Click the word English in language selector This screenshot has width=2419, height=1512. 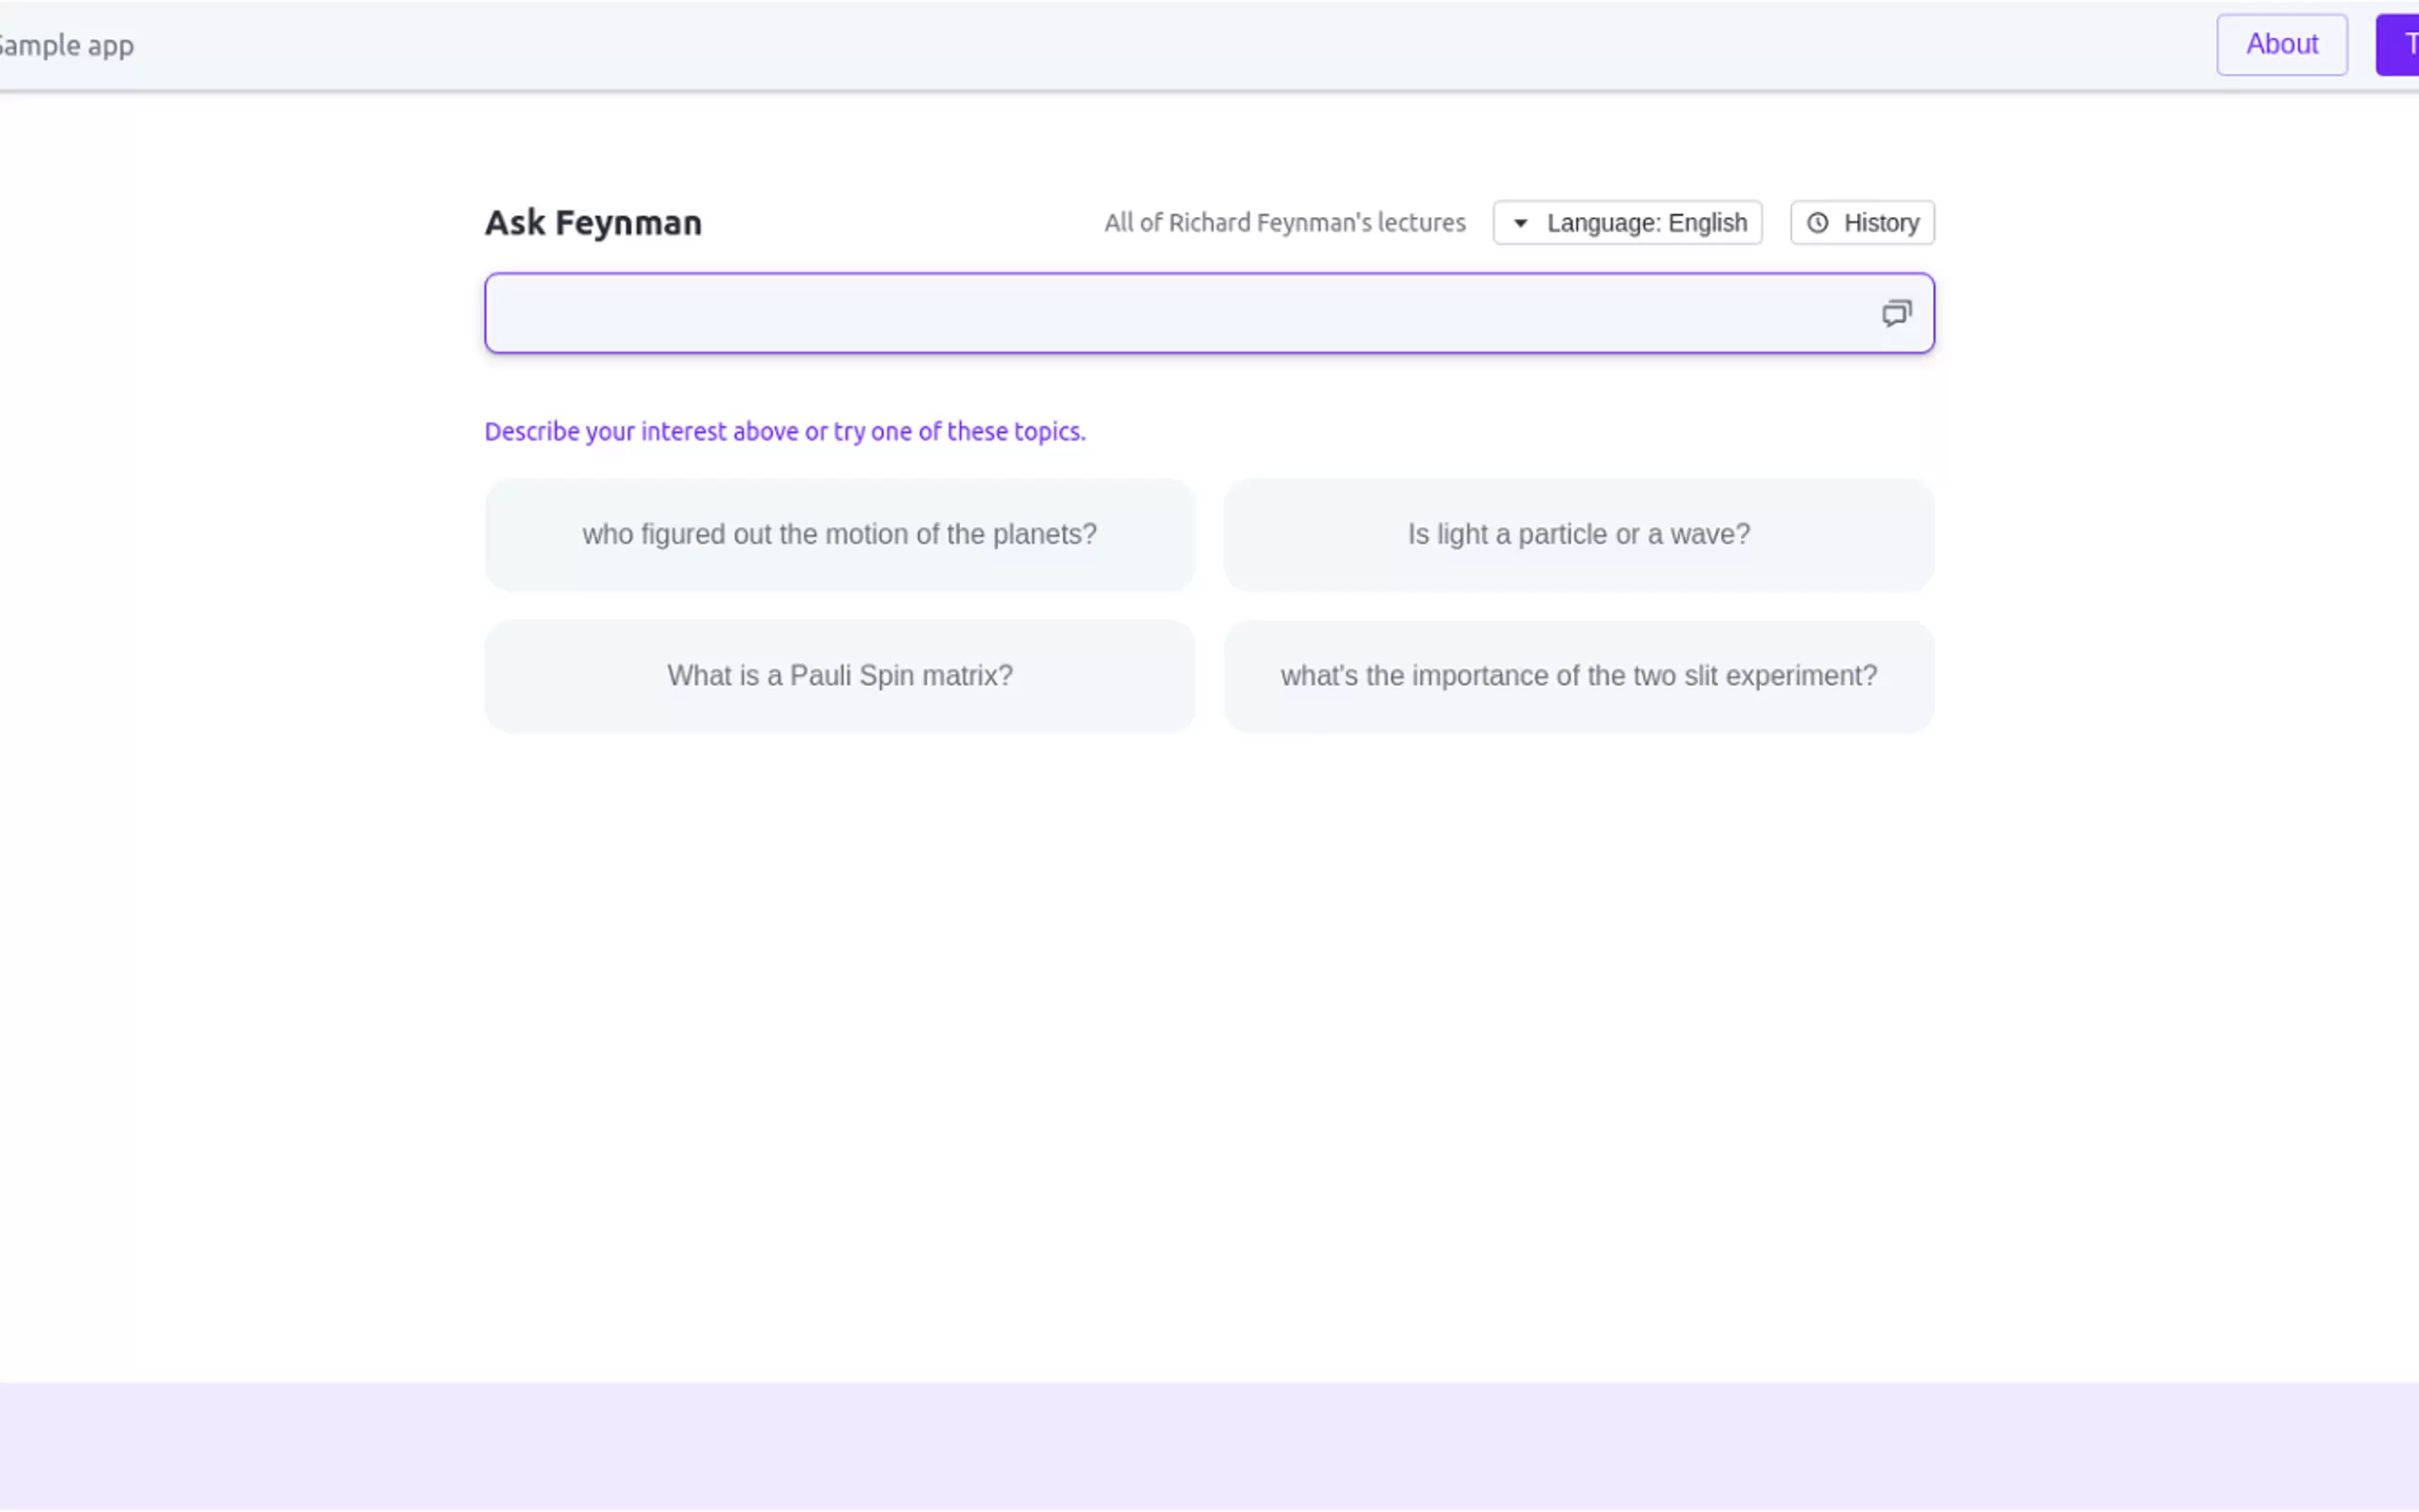click(1707, 223)
